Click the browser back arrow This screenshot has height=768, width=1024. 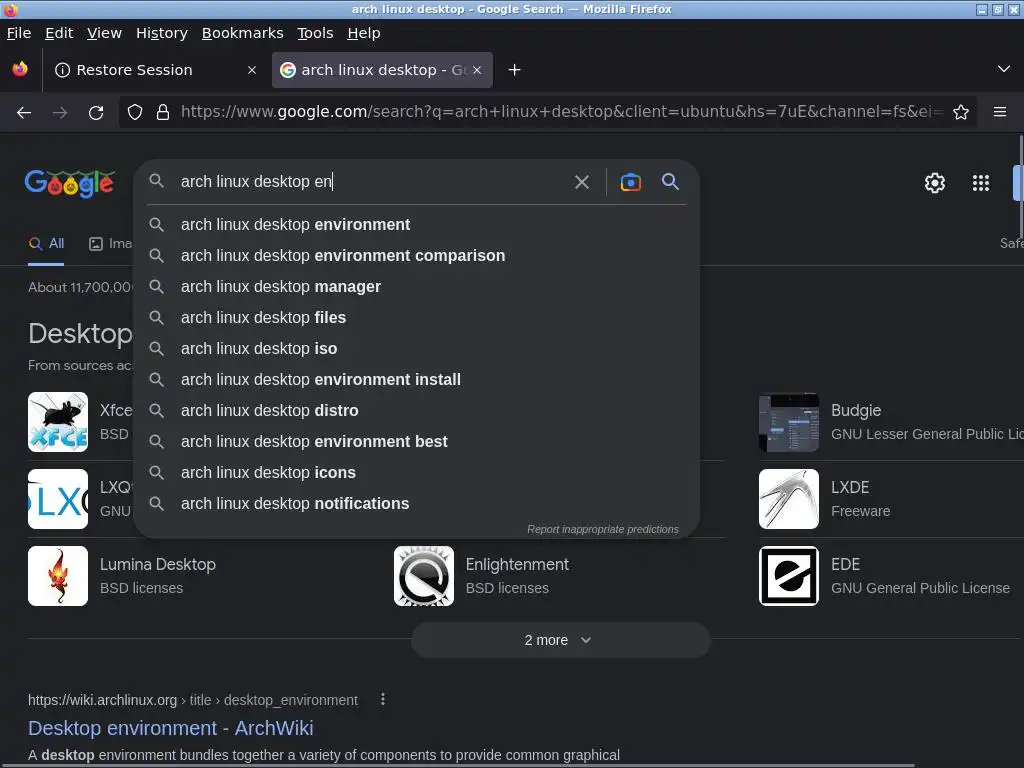tap(24, 112)
